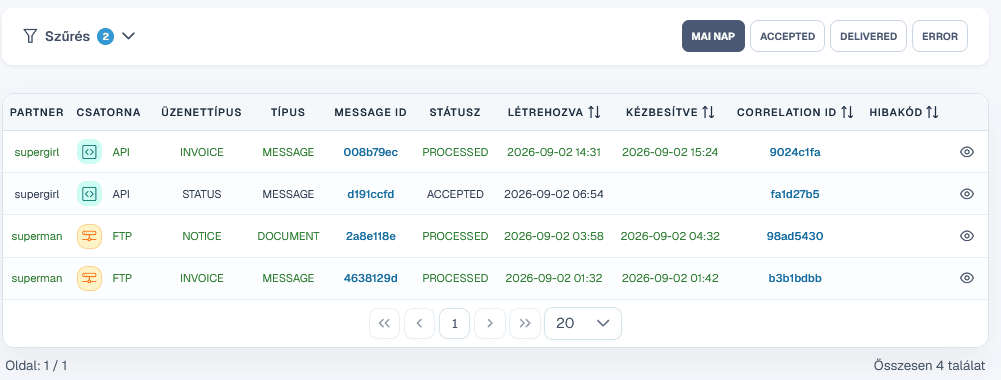Click the created date 2026-09-02 14:31

(554, 152)
